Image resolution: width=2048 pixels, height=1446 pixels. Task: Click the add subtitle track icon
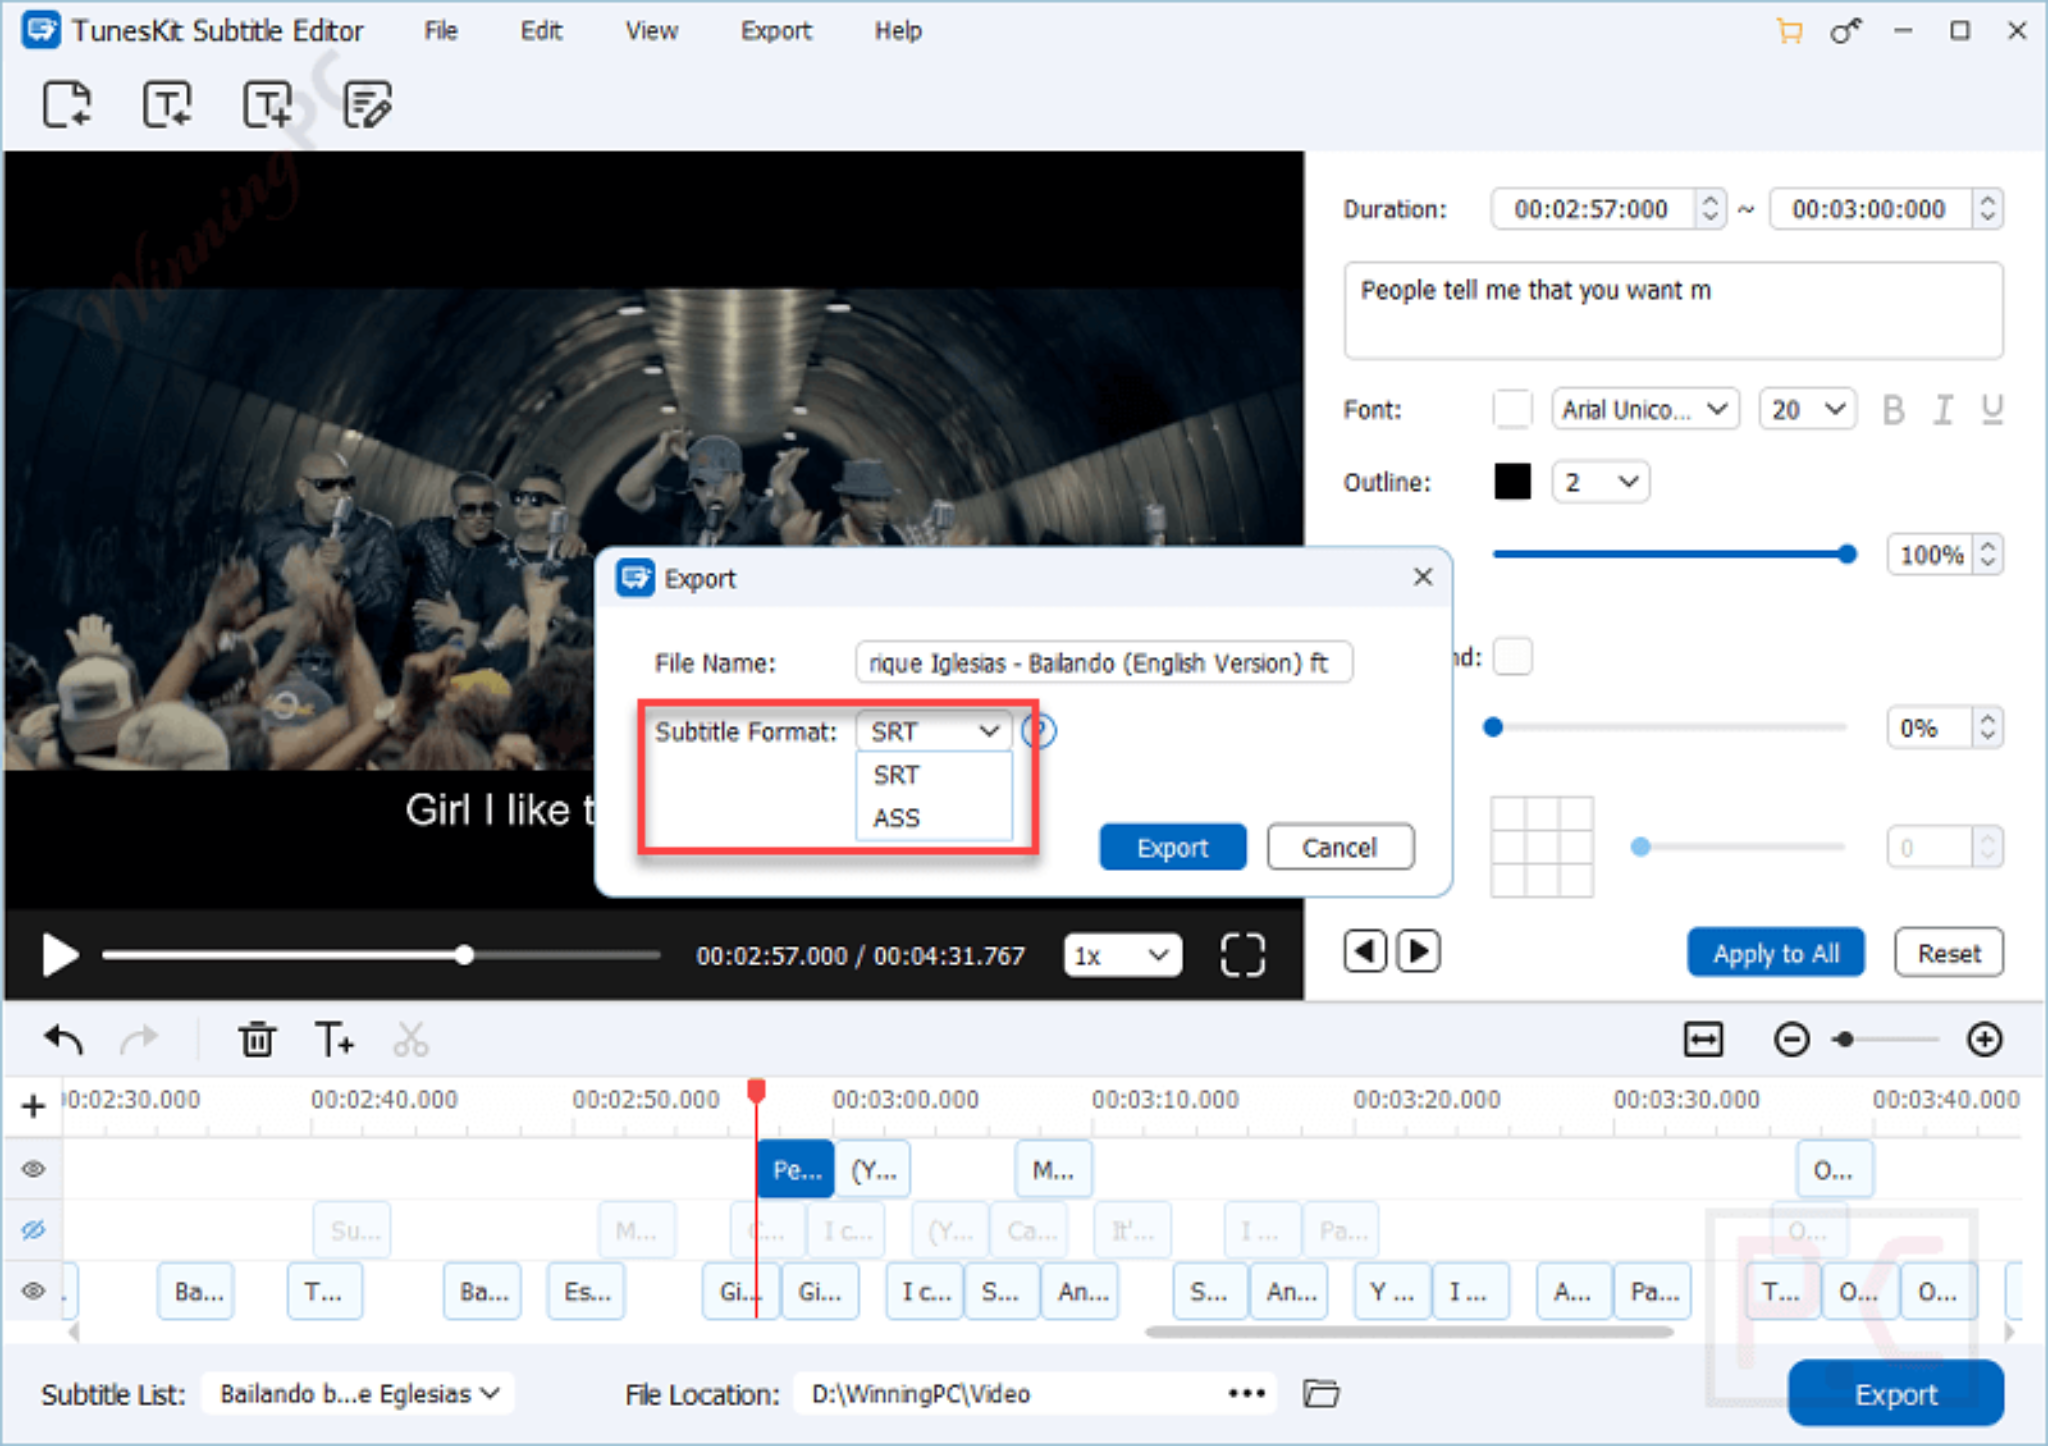tap(267, 104)
